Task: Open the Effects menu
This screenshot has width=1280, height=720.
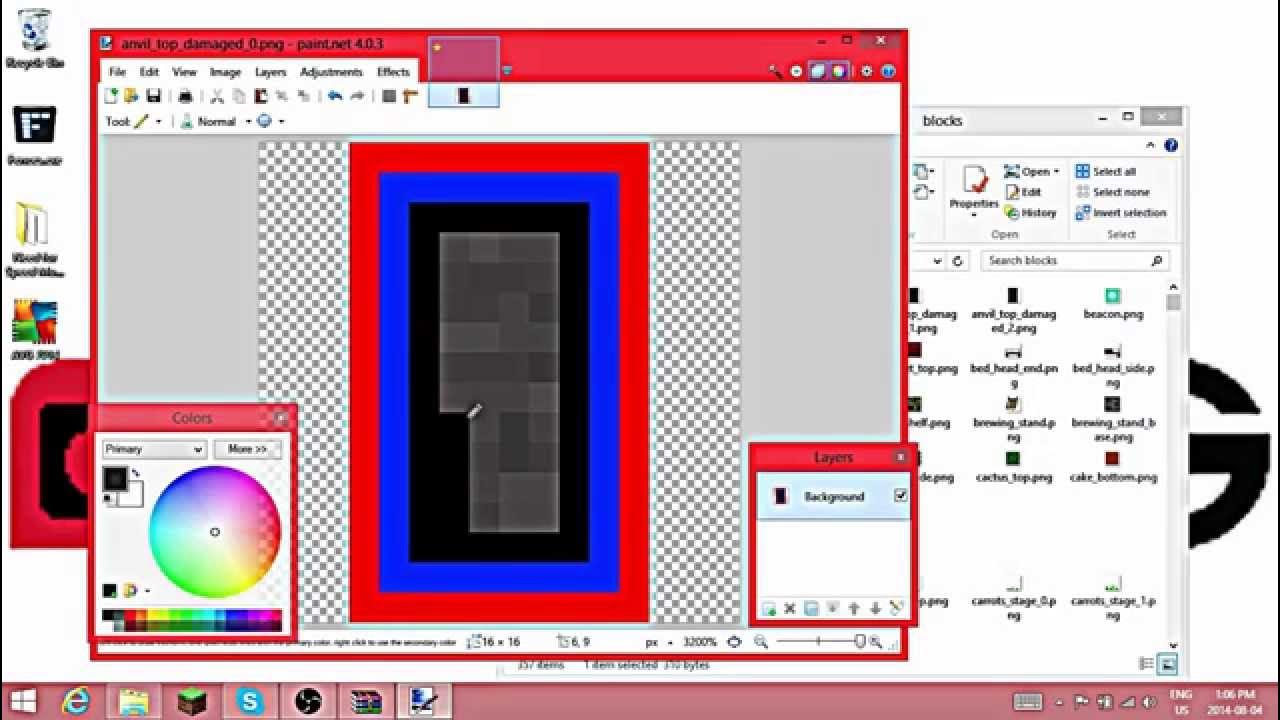Action: (x=393, y=72)
